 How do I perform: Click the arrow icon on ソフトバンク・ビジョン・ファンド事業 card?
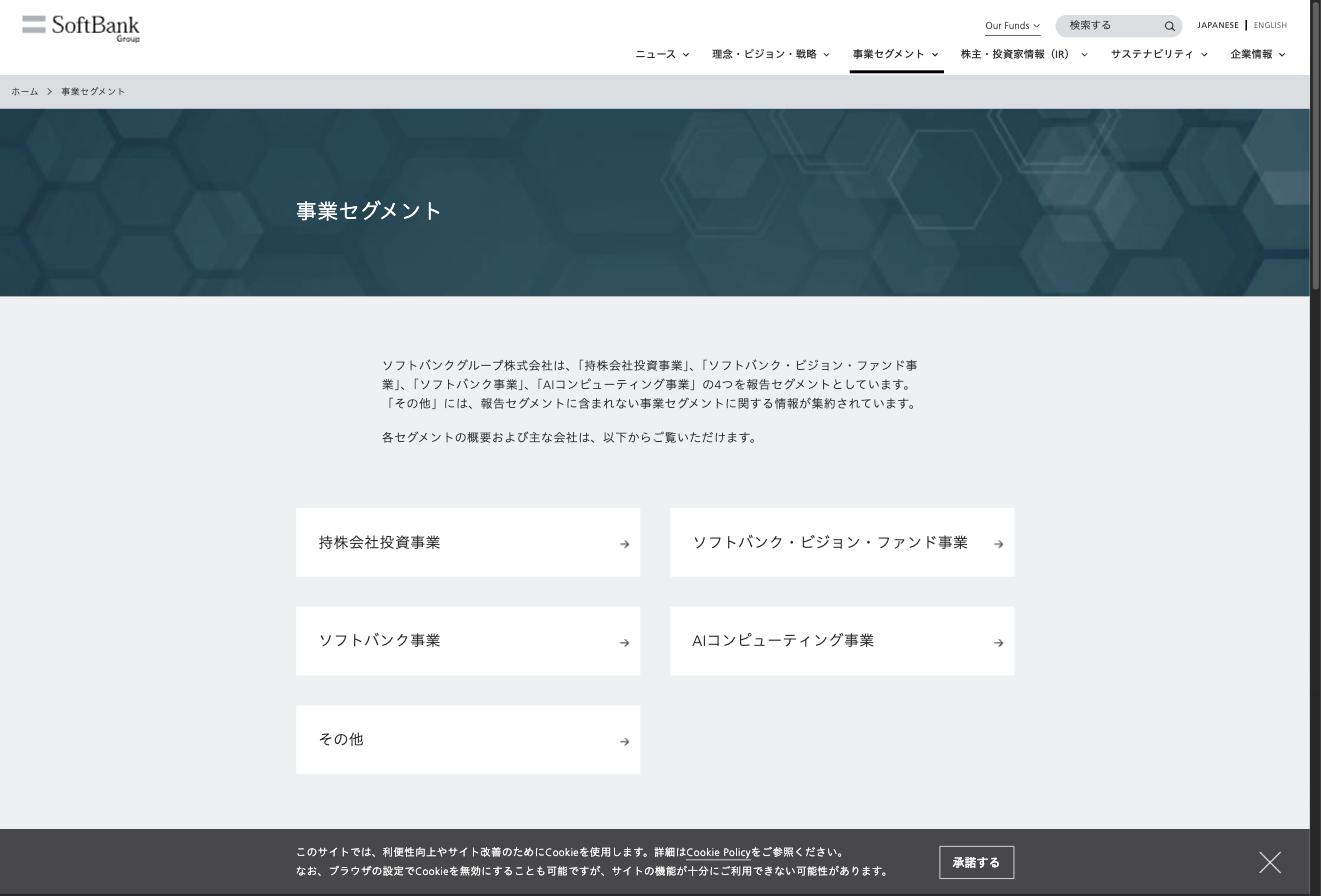pyautogui.click(x=998, y=544)
